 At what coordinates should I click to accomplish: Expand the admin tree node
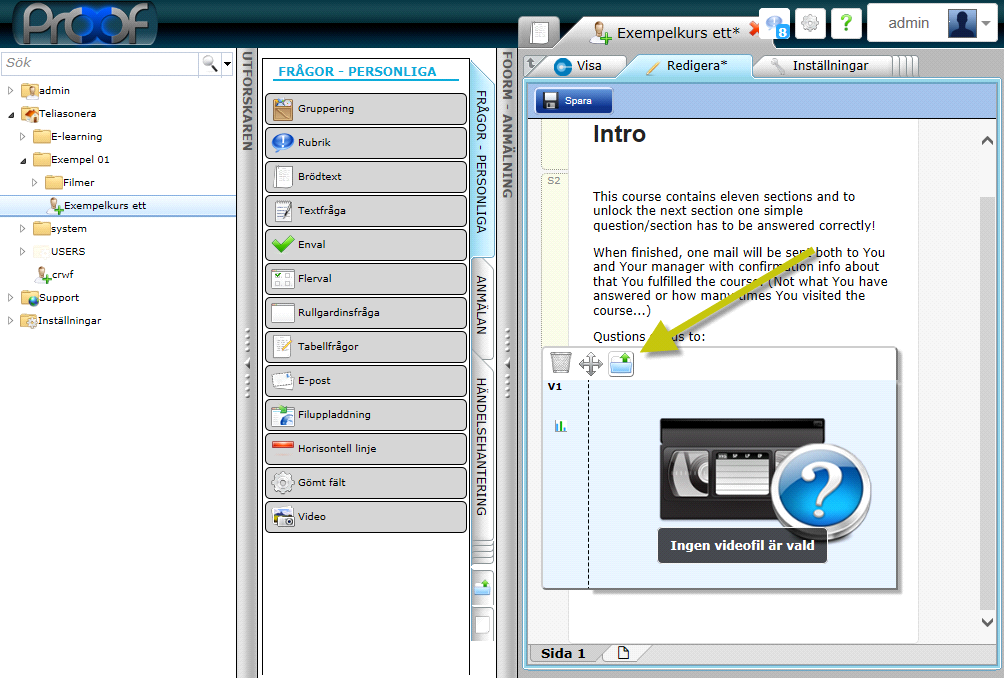coord(11,90)
